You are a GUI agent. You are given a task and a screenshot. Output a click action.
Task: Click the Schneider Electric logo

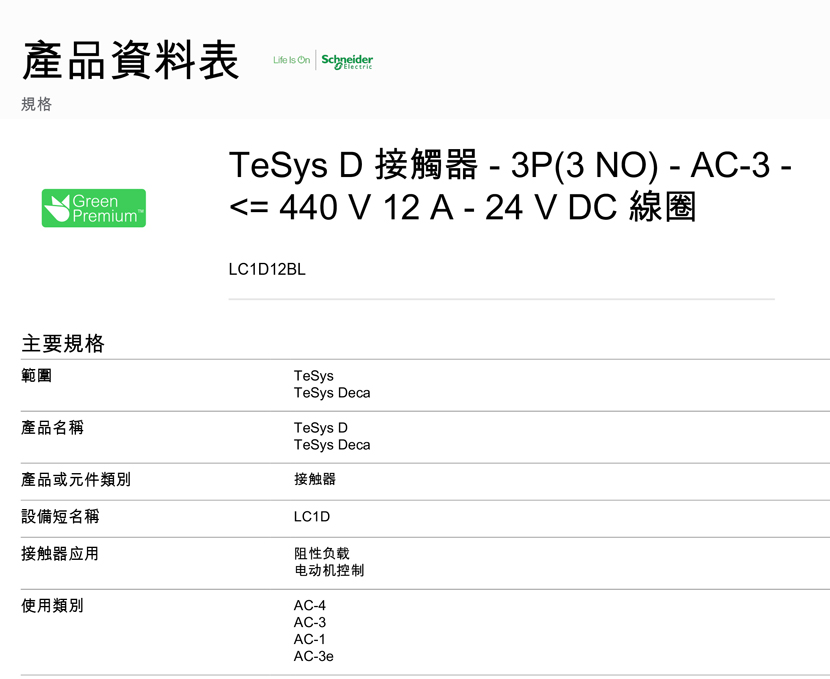coord(347,61)
